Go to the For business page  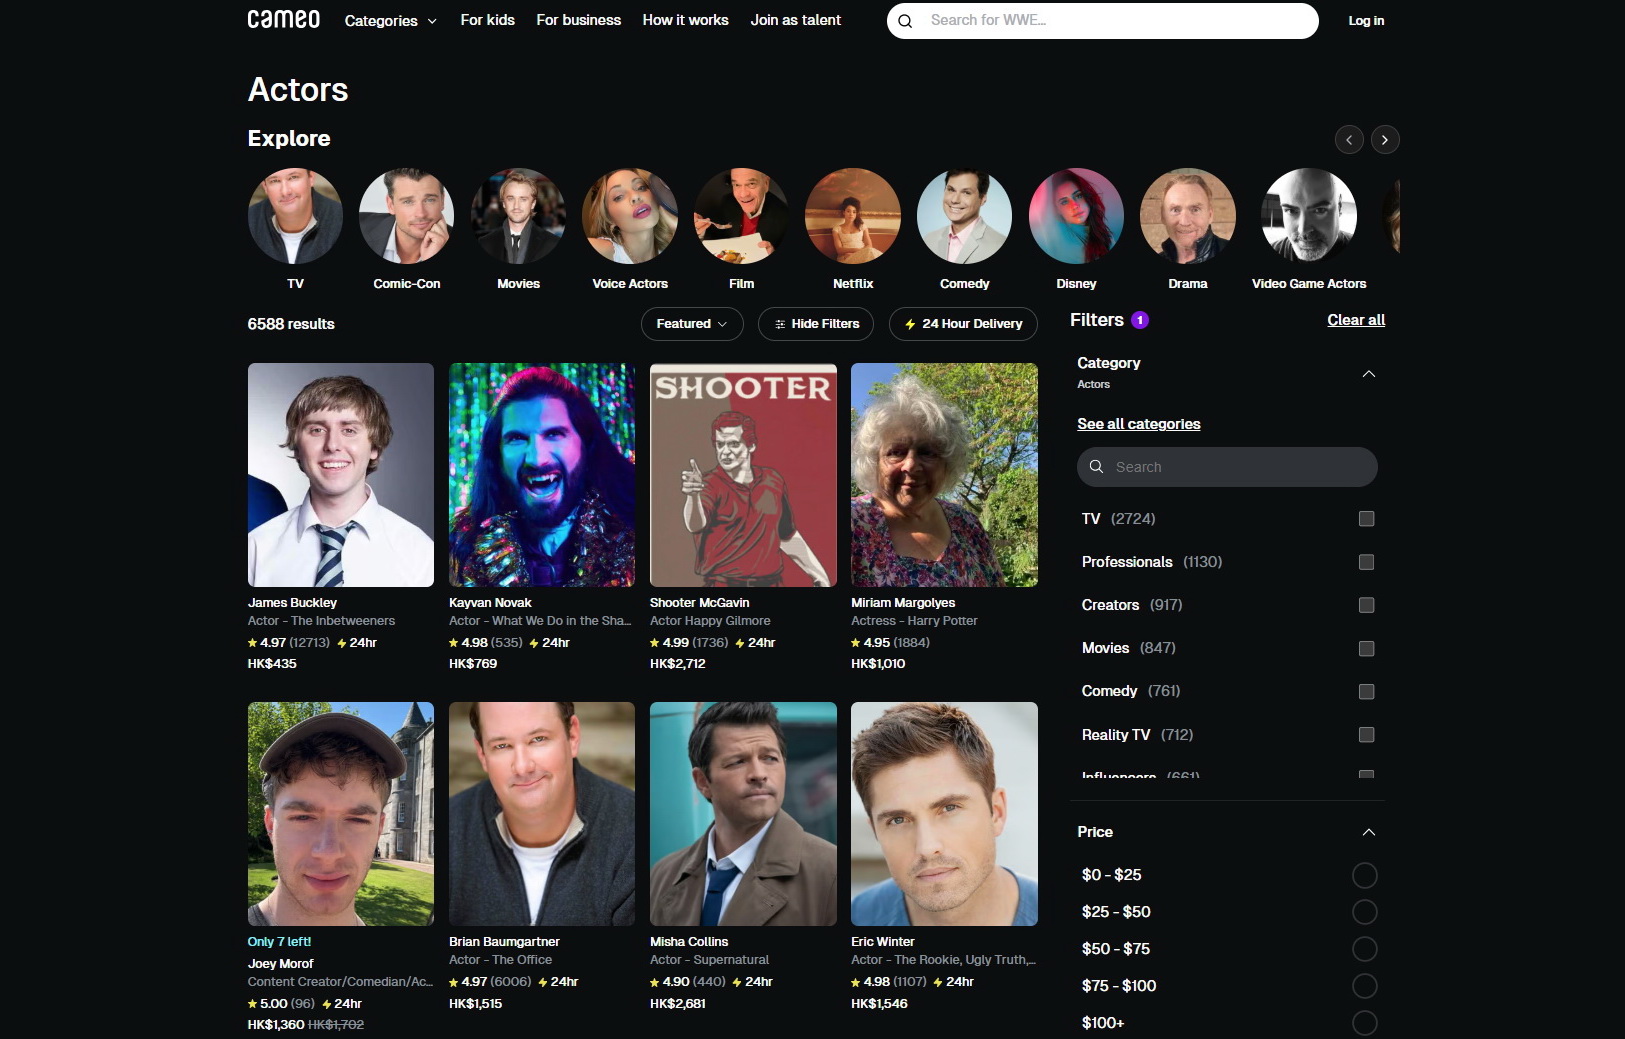[x=578, y=20]
